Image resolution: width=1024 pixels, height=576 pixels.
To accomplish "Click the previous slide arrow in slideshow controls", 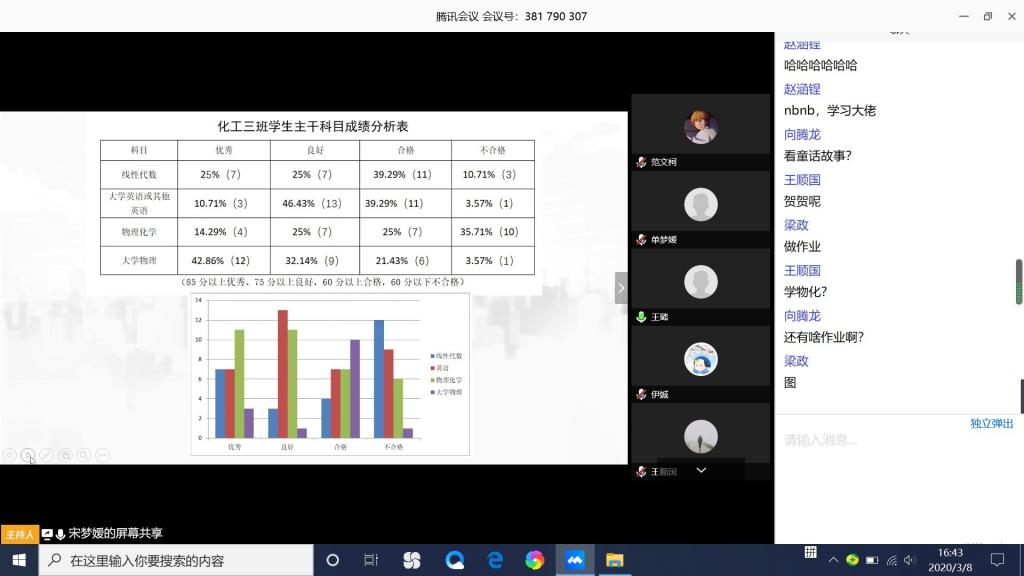I will [x=9, y=455].
